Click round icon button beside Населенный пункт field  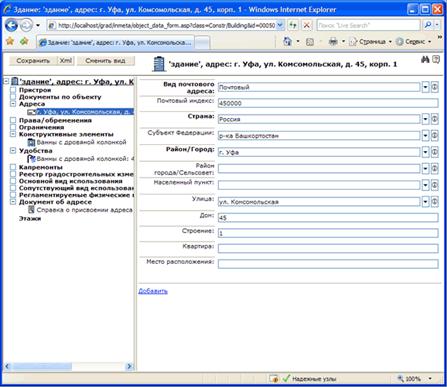(x=434, y=185)
